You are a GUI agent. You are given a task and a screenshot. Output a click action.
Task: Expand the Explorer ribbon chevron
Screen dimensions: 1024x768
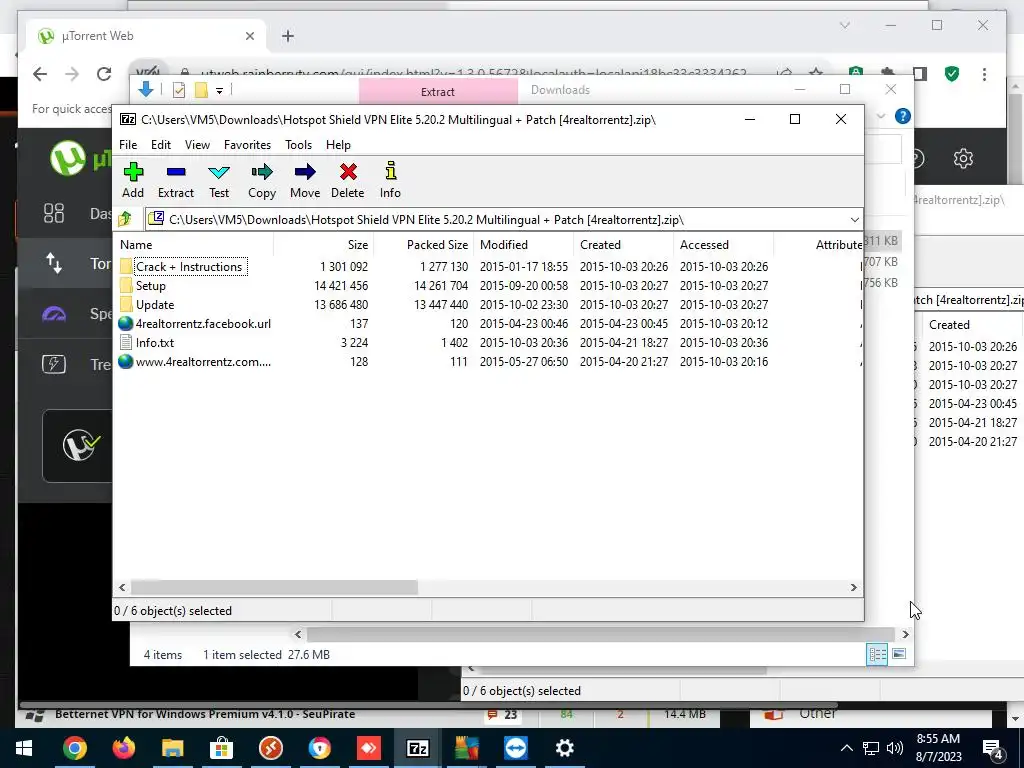click(x=880, y=116)
